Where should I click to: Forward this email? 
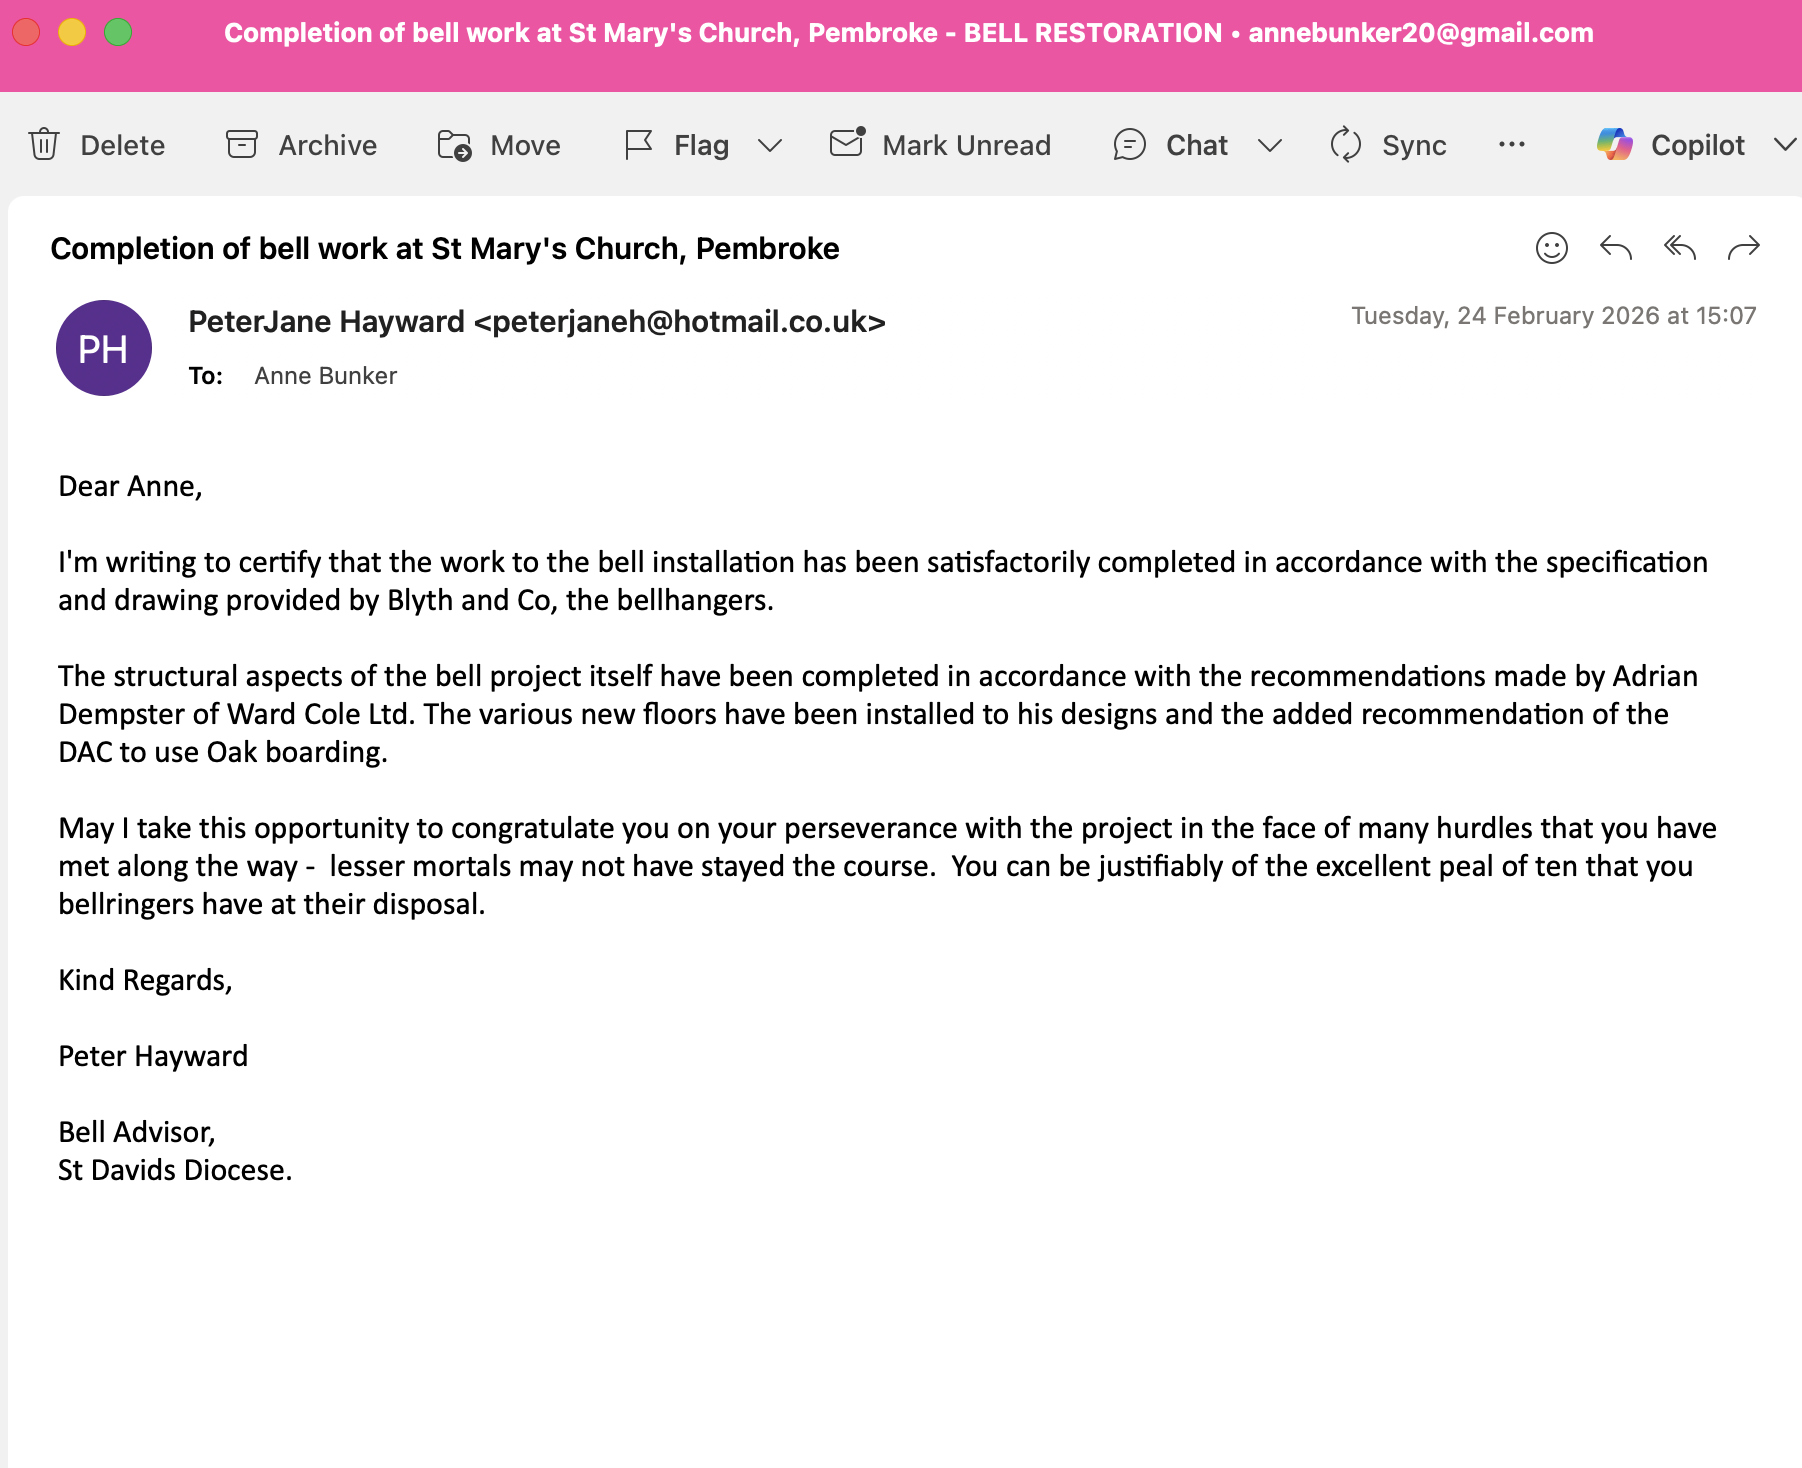(x=1744, y=248)
